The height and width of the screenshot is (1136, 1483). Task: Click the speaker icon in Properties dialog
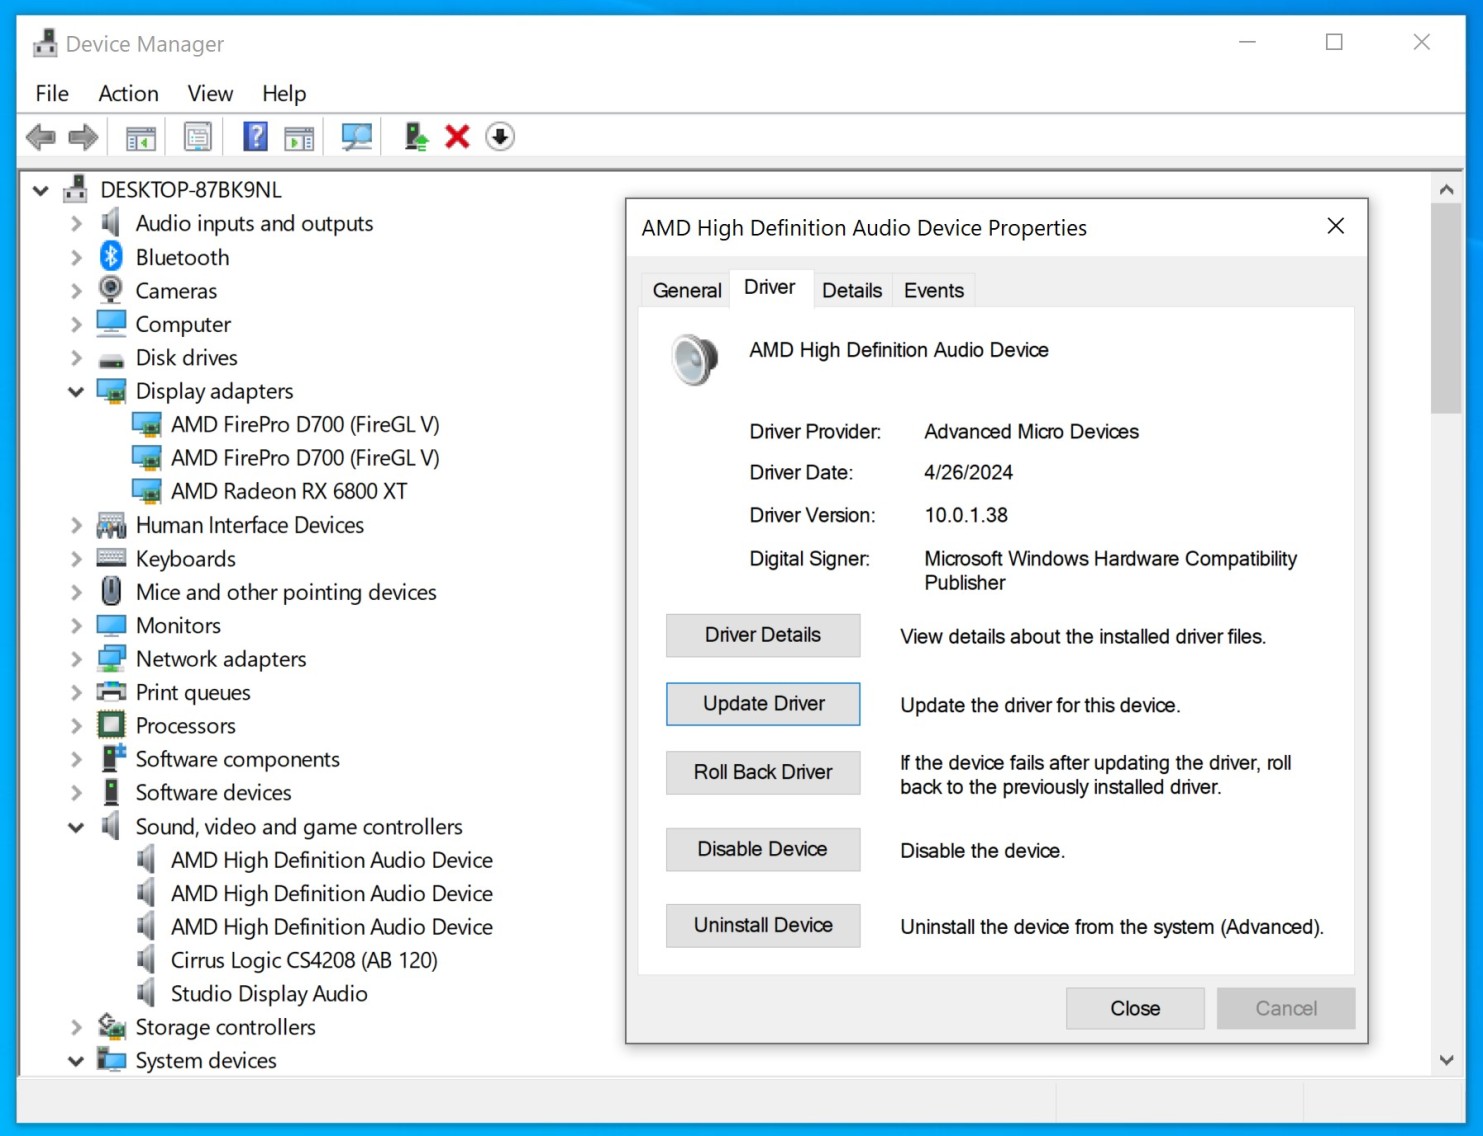[x=694, y=360]
